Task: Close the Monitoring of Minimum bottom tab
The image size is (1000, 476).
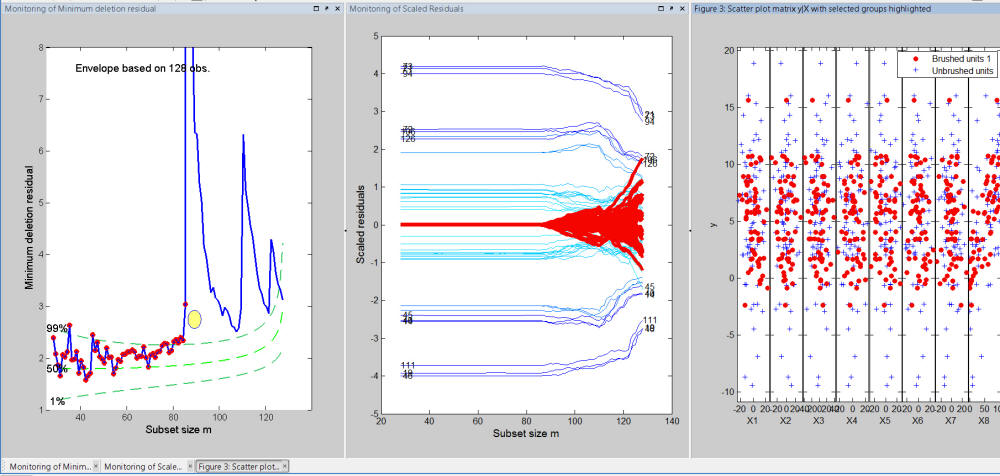Action: [96, 466]
